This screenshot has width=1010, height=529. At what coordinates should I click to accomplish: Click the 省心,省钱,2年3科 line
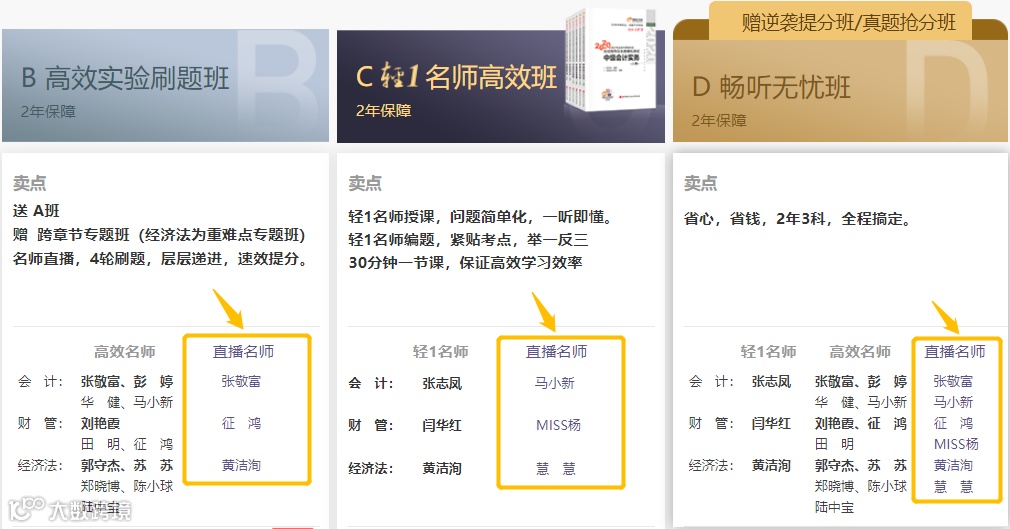(x=798, y=219)
